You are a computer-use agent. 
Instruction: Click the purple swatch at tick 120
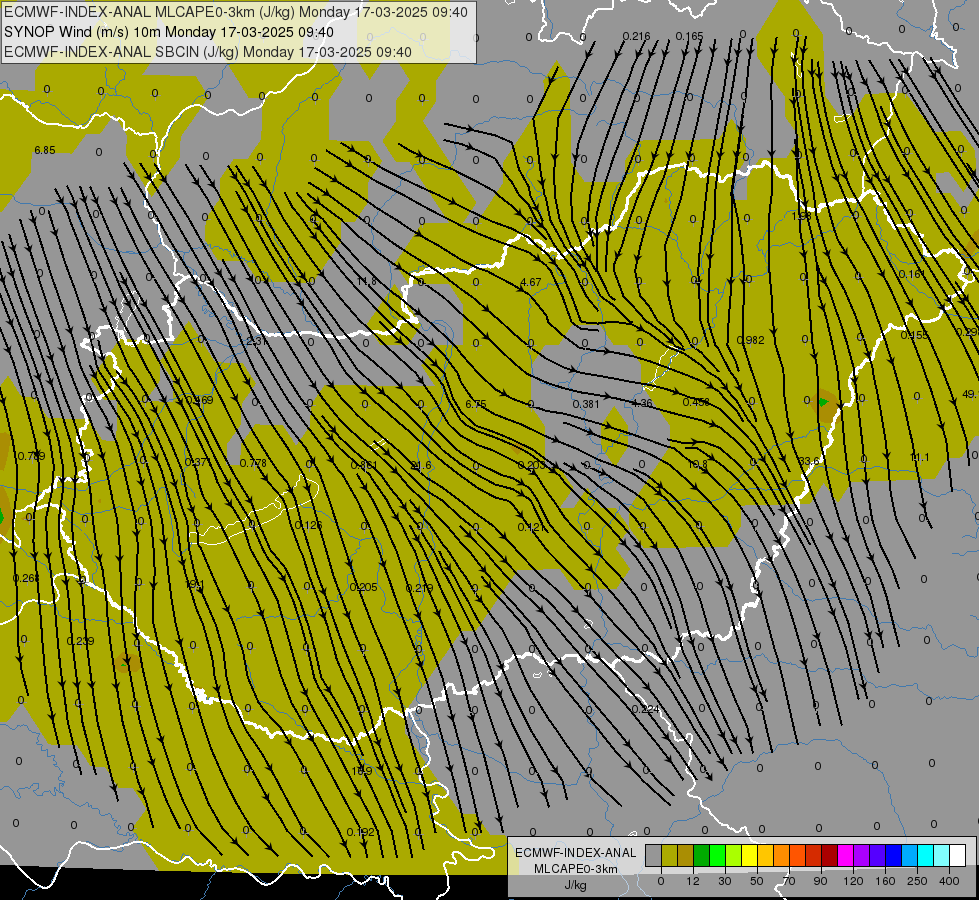(x=862, y=855)
